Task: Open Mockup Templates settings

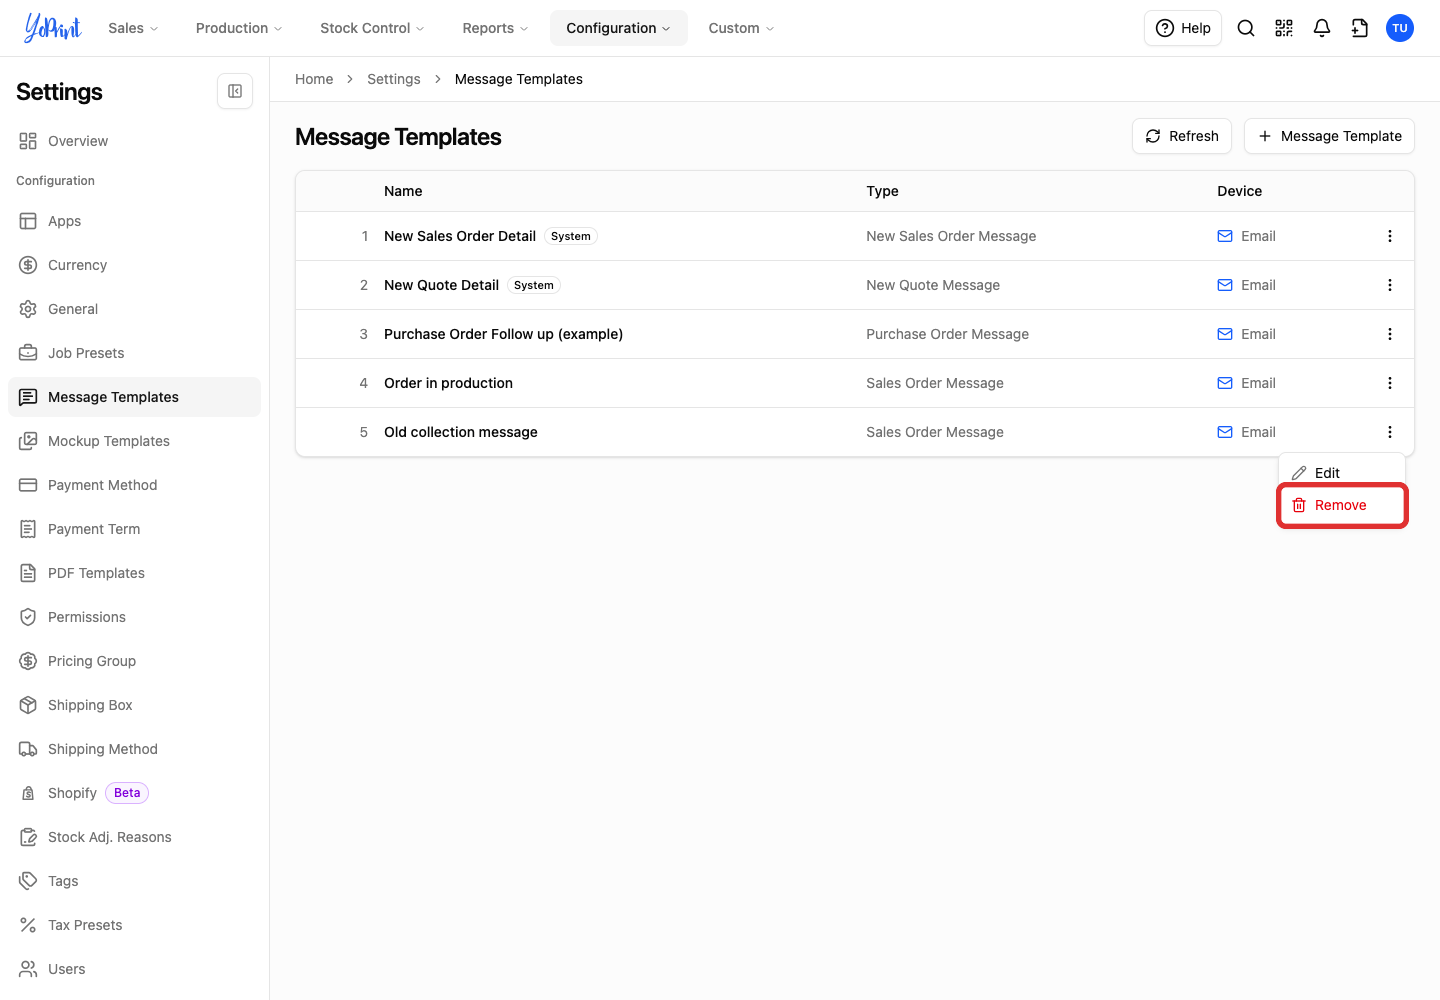Action: coord(134,441)
